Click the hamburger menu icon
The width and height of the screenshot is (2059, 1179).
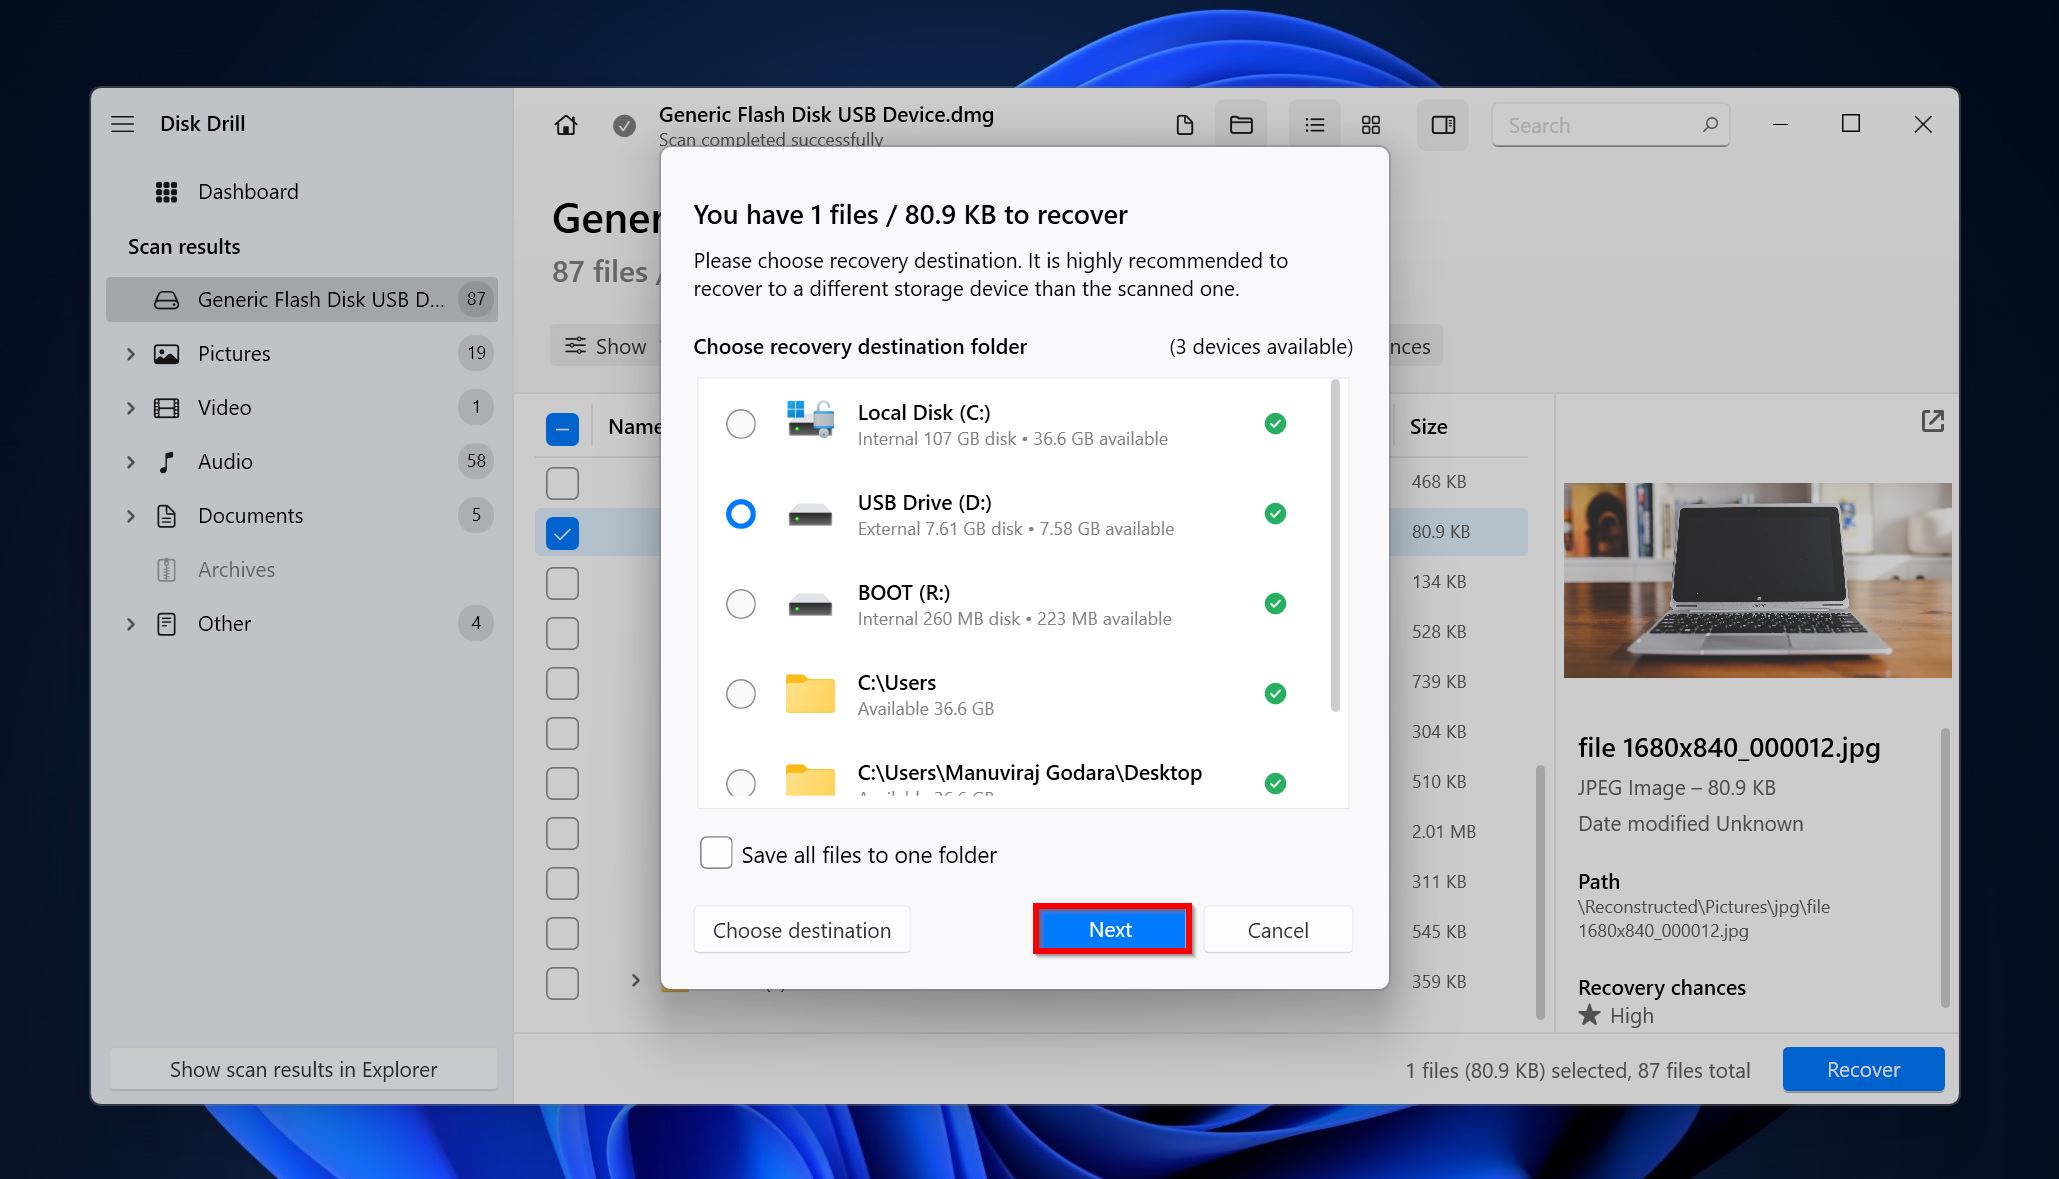point(124,124)
